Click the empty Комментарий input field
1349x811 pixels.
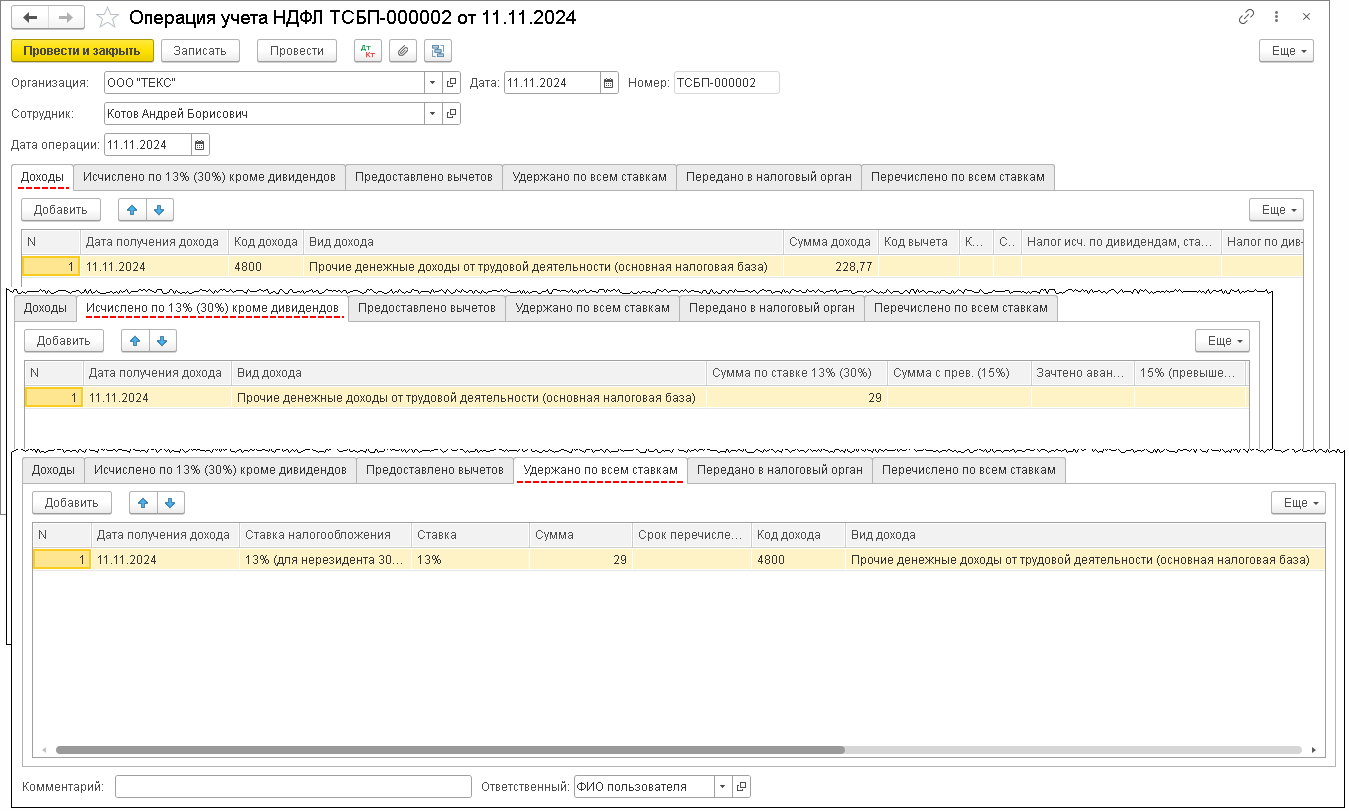click(x=293, y=787)
